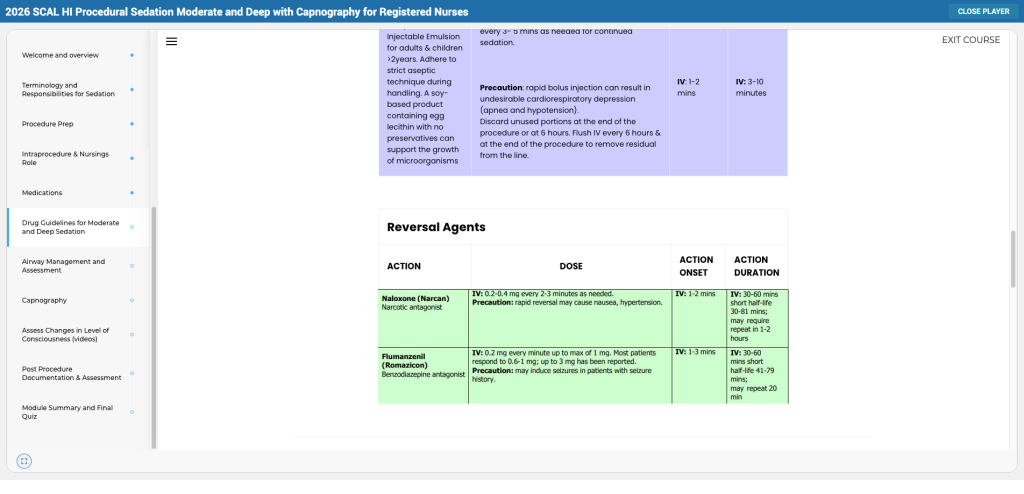Go to the Procedure Prep lesson
This screenshot has width=1024, height=494.
tap(49, 124)
